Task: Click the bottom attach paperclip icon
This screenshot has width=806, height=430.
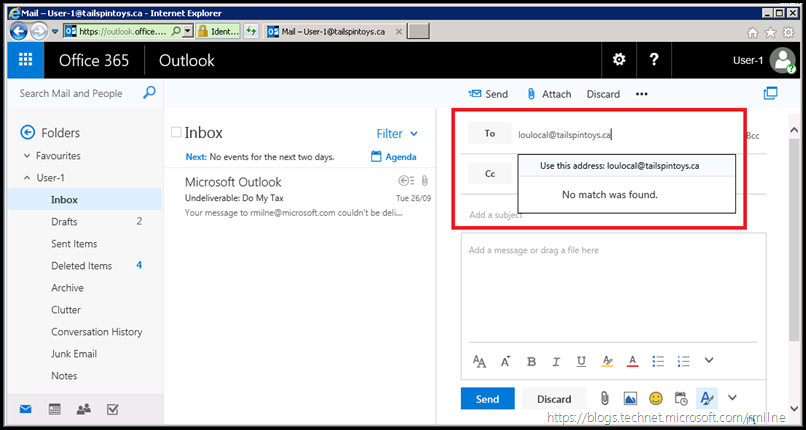Action: [x=605, y=398]
